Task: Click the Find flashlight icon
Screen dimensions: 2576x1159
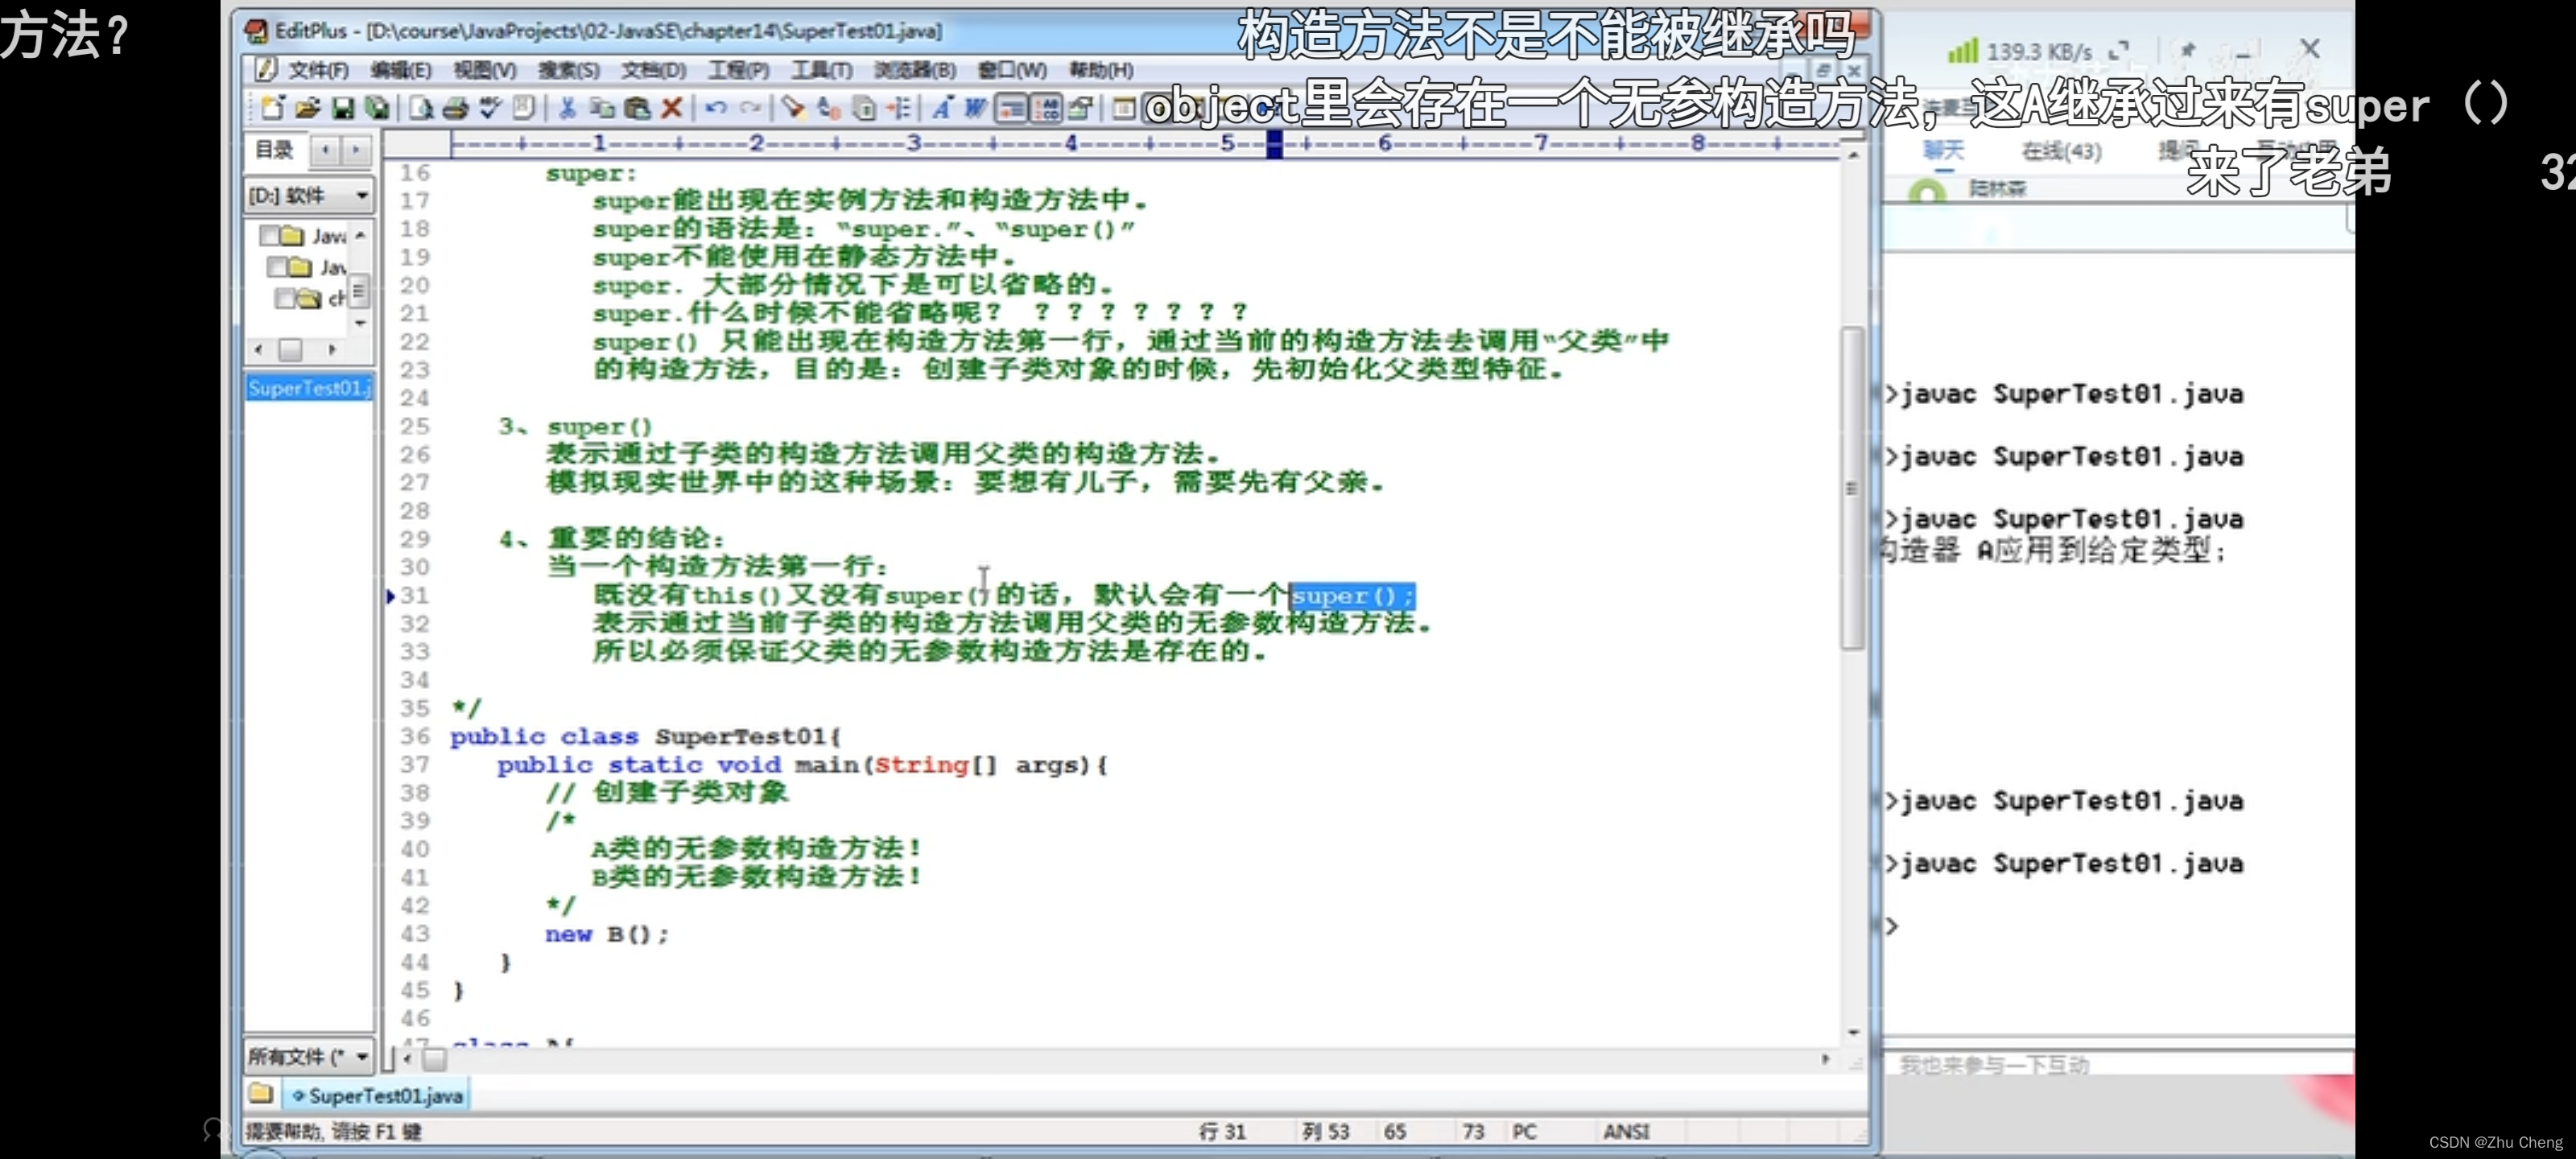Action: pos(793,107)
